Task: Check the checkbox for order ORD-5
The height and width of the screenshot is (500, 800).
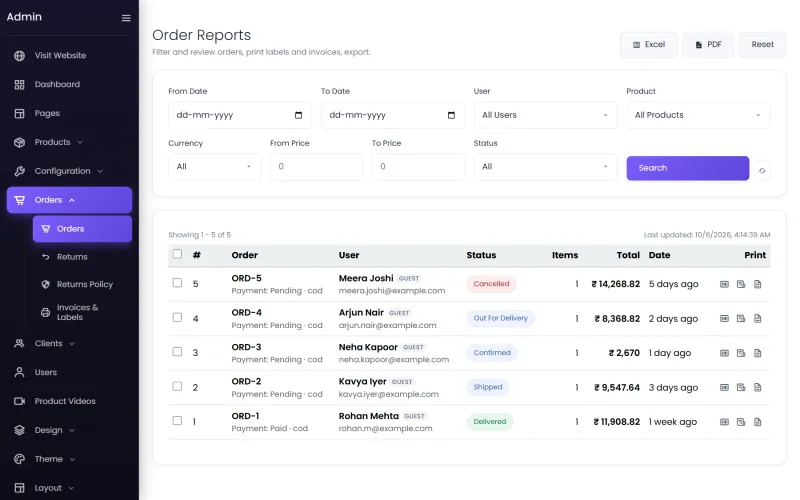Action: coord(177,283)
